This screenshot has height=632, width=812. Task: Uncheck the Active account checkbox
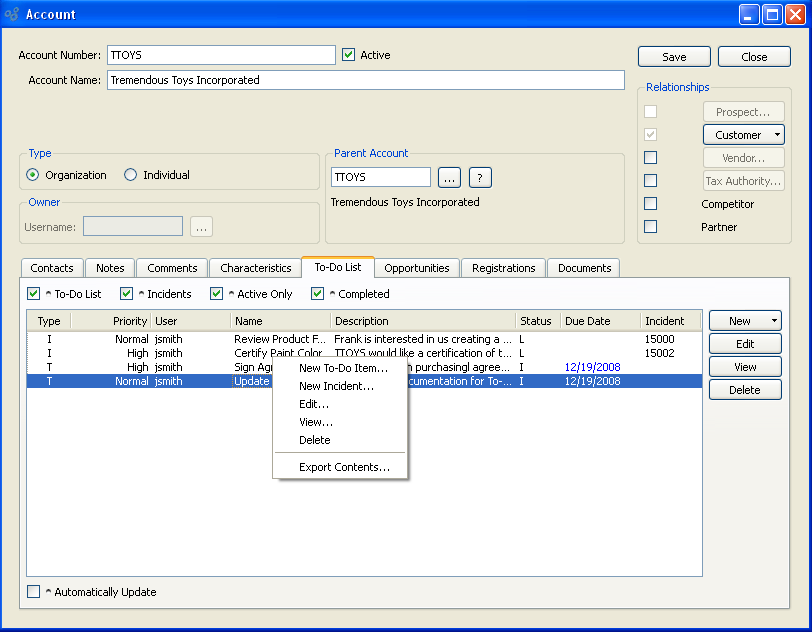pos(349,55)
